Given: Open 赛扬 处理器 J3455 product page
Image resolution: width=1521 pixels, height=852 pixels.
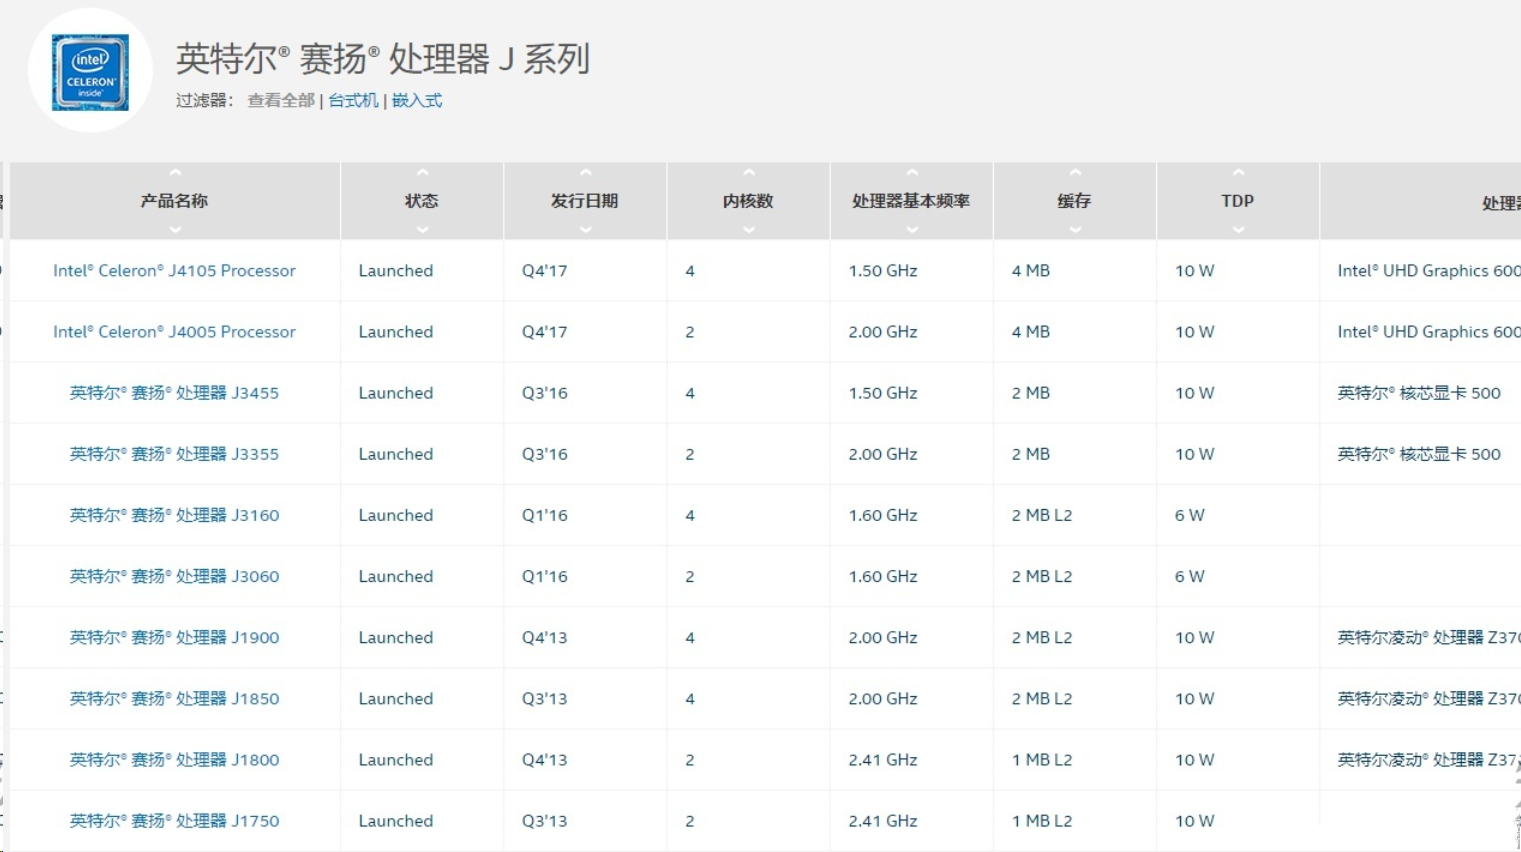Looking at the screenshot, I should pos(174,393).
